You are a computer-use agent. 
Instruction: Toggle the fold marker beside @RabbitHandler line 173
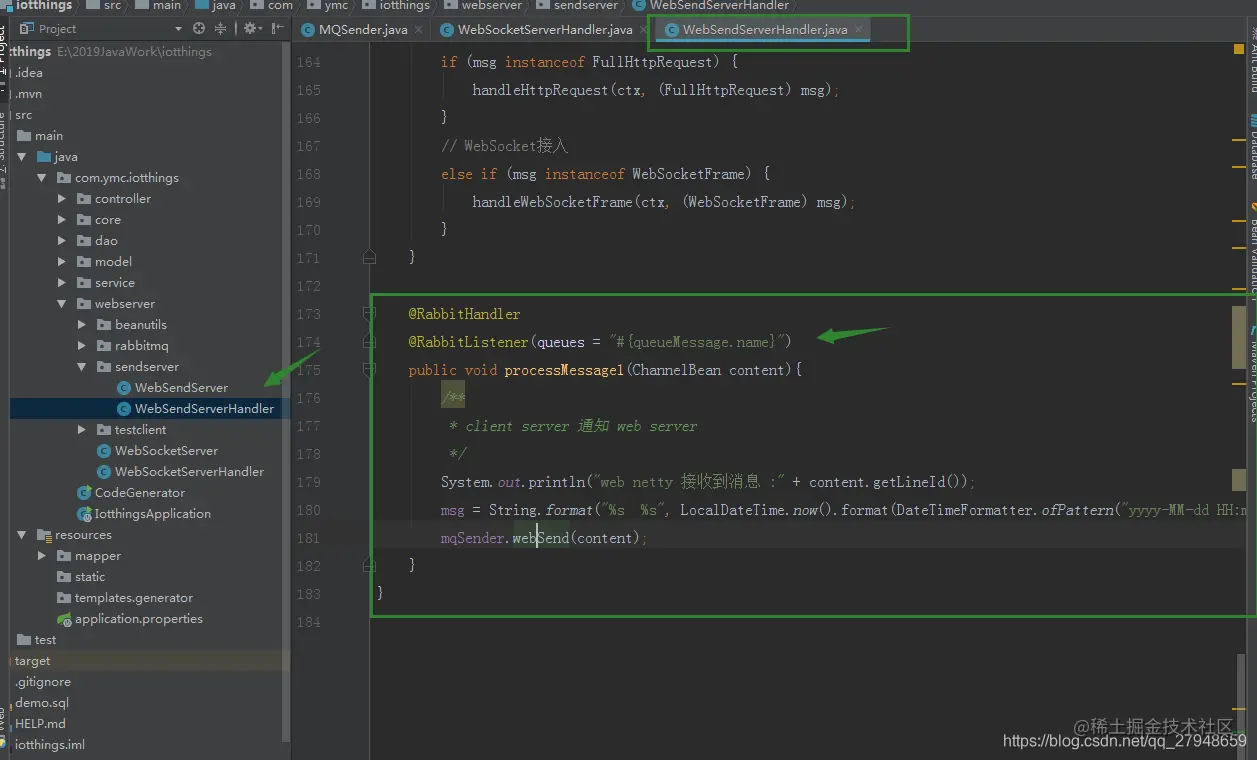369,314
